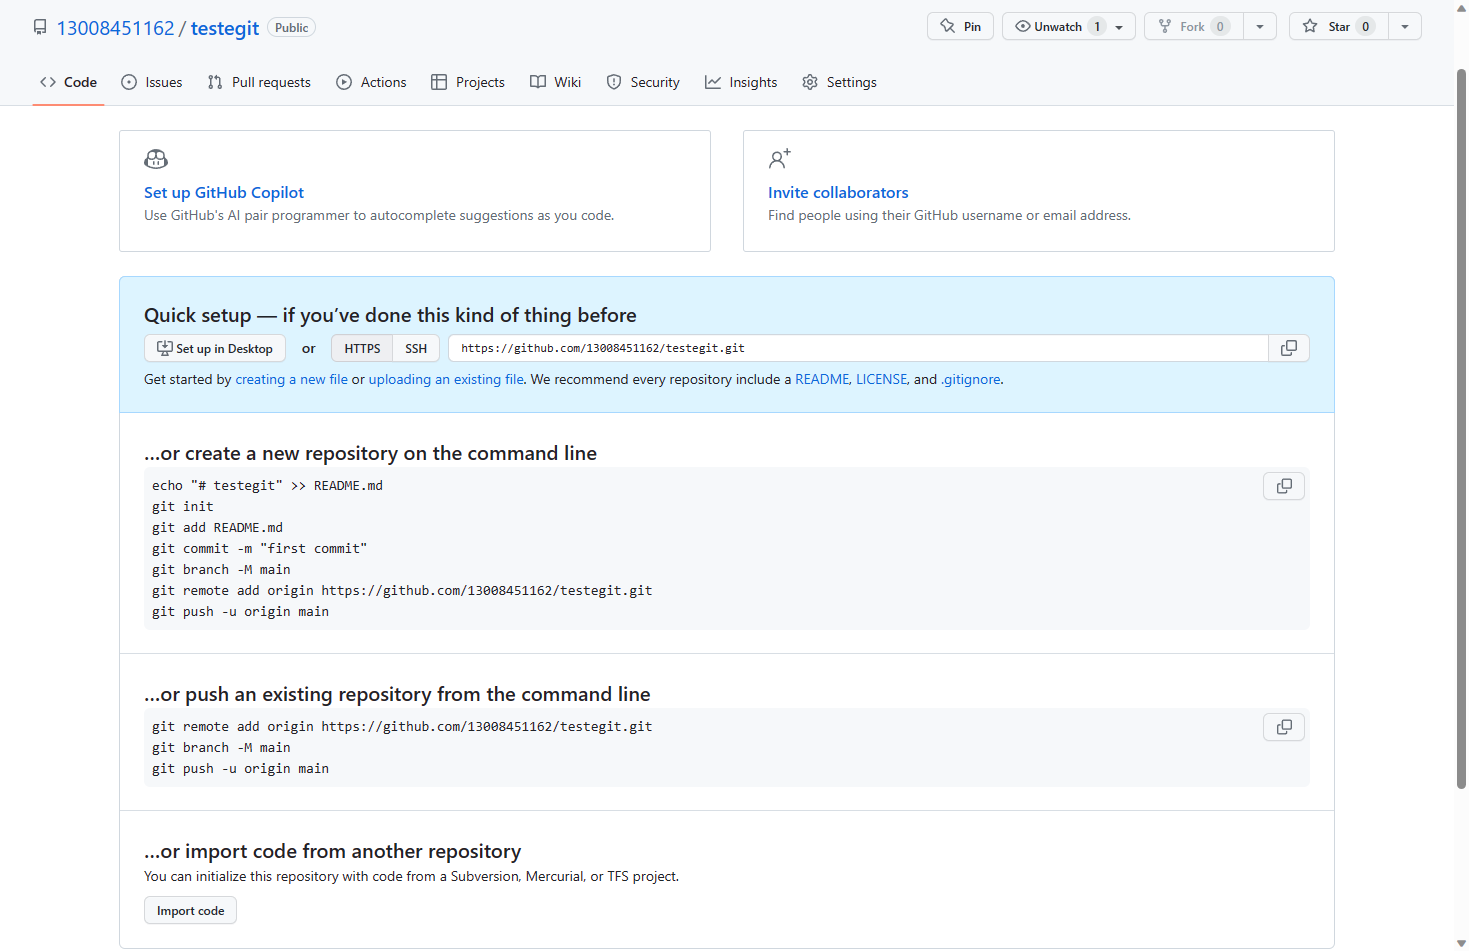Open the Set up GitHub Copilot link
The image size is (1469, 951).
(x=224, y=192)
